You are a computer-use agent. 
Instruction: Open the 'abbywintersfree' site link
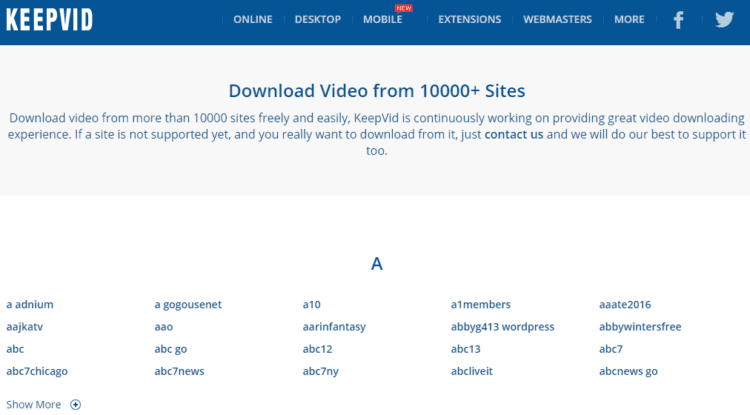coord(640,327)
